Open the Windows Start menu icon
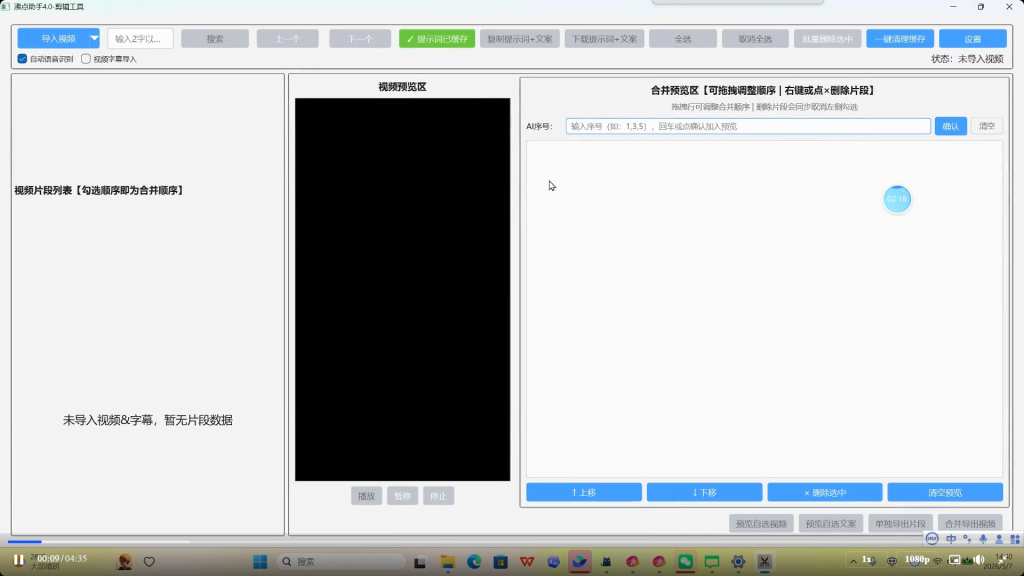Image resolution: width=1024 pixels, height=576 pixels. click(x=260, y=562)
